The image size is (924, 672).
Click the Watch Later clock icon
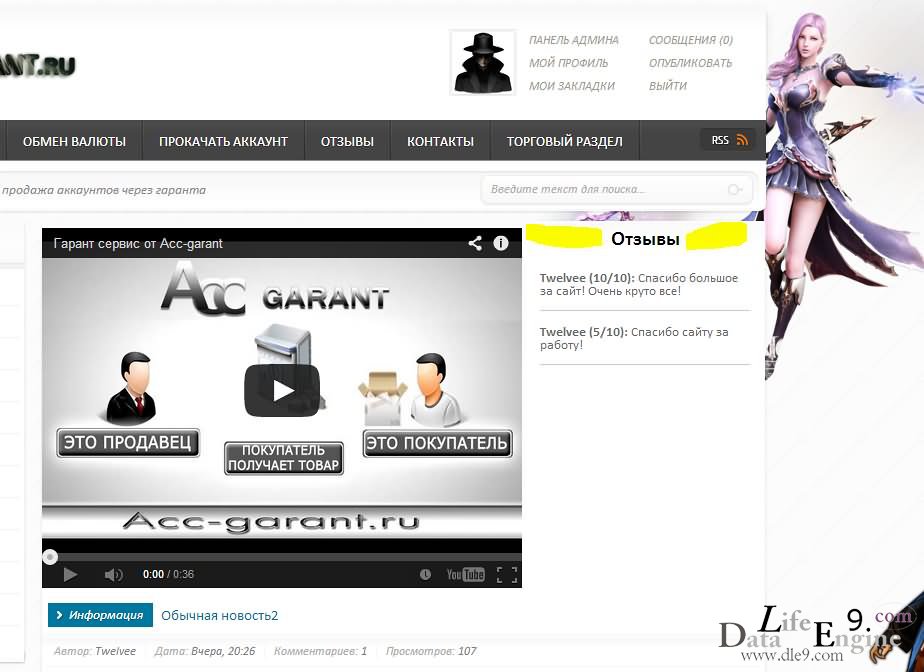tap(425, 574)
